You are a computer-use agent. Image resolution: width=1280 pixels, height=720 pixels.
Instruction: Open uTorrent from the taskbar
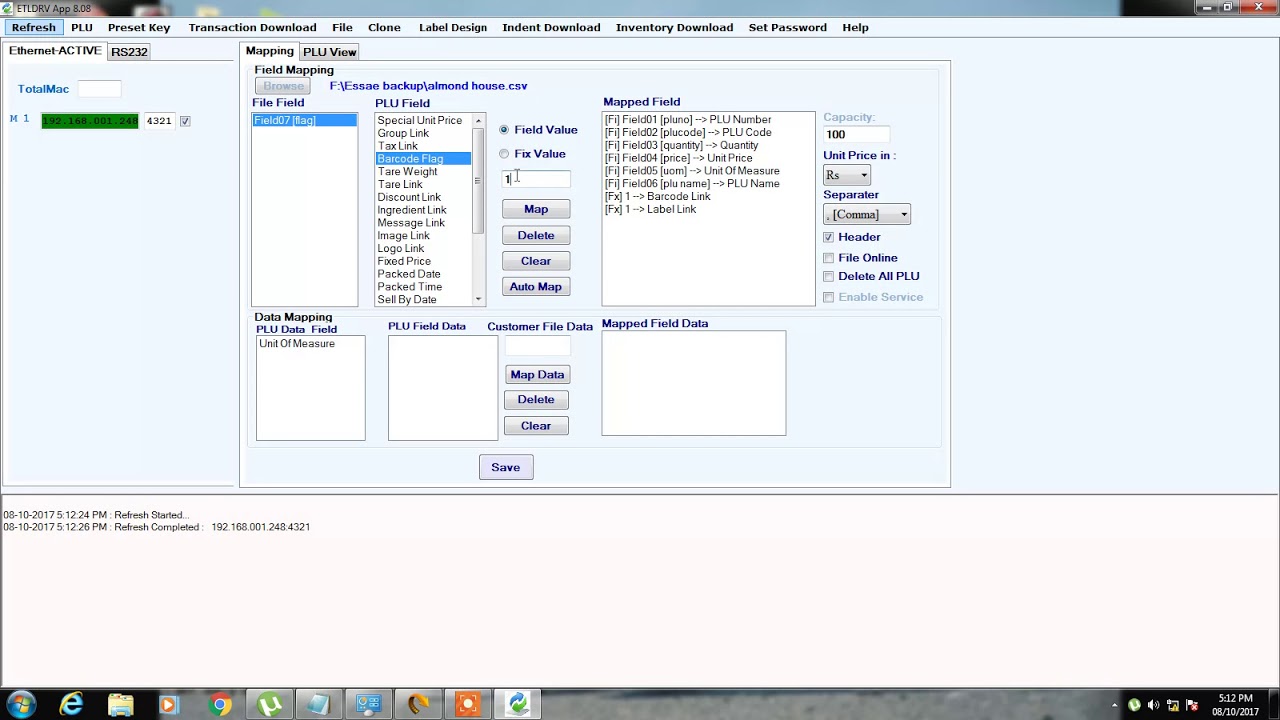point(269,705)
